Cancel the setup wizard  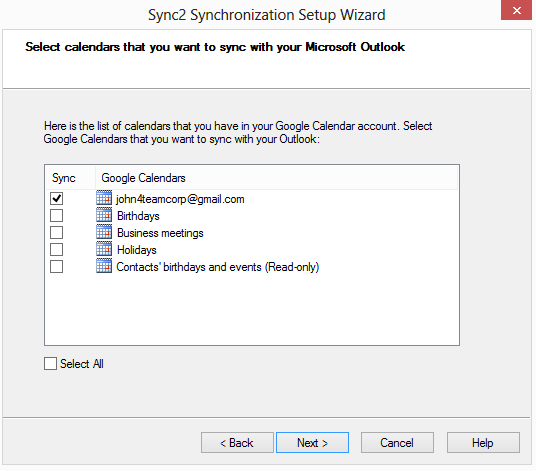tap(397, 443)
